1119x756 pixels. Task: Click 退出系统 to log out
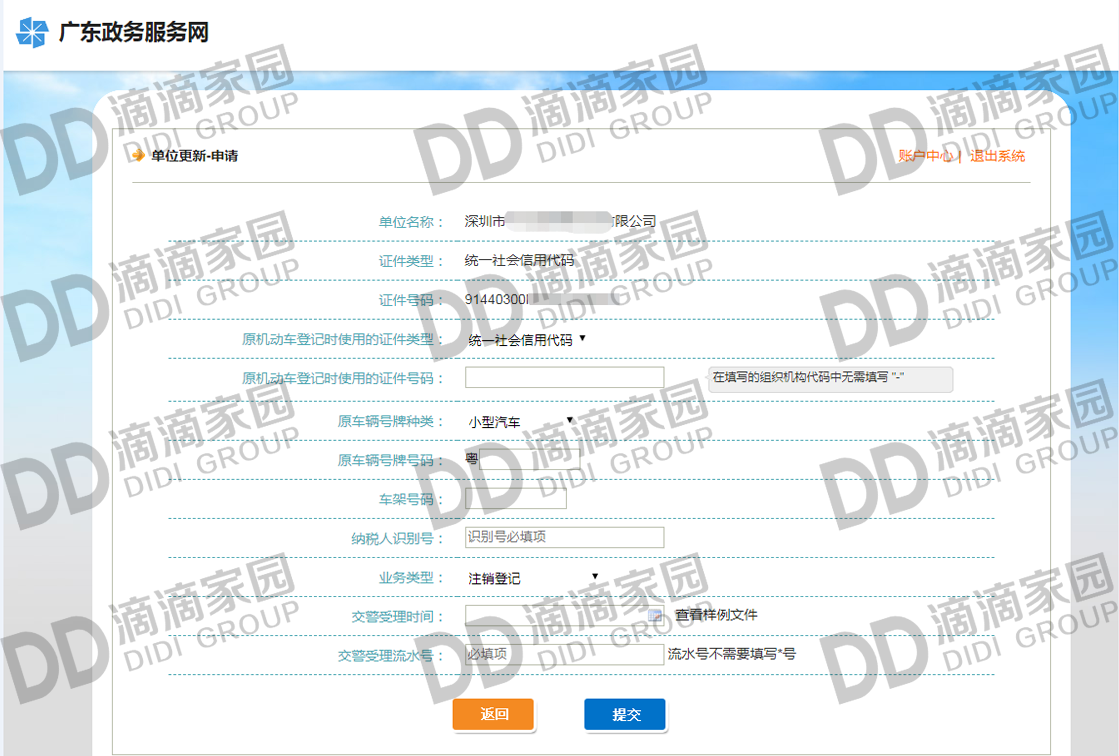tap(997, 156)
